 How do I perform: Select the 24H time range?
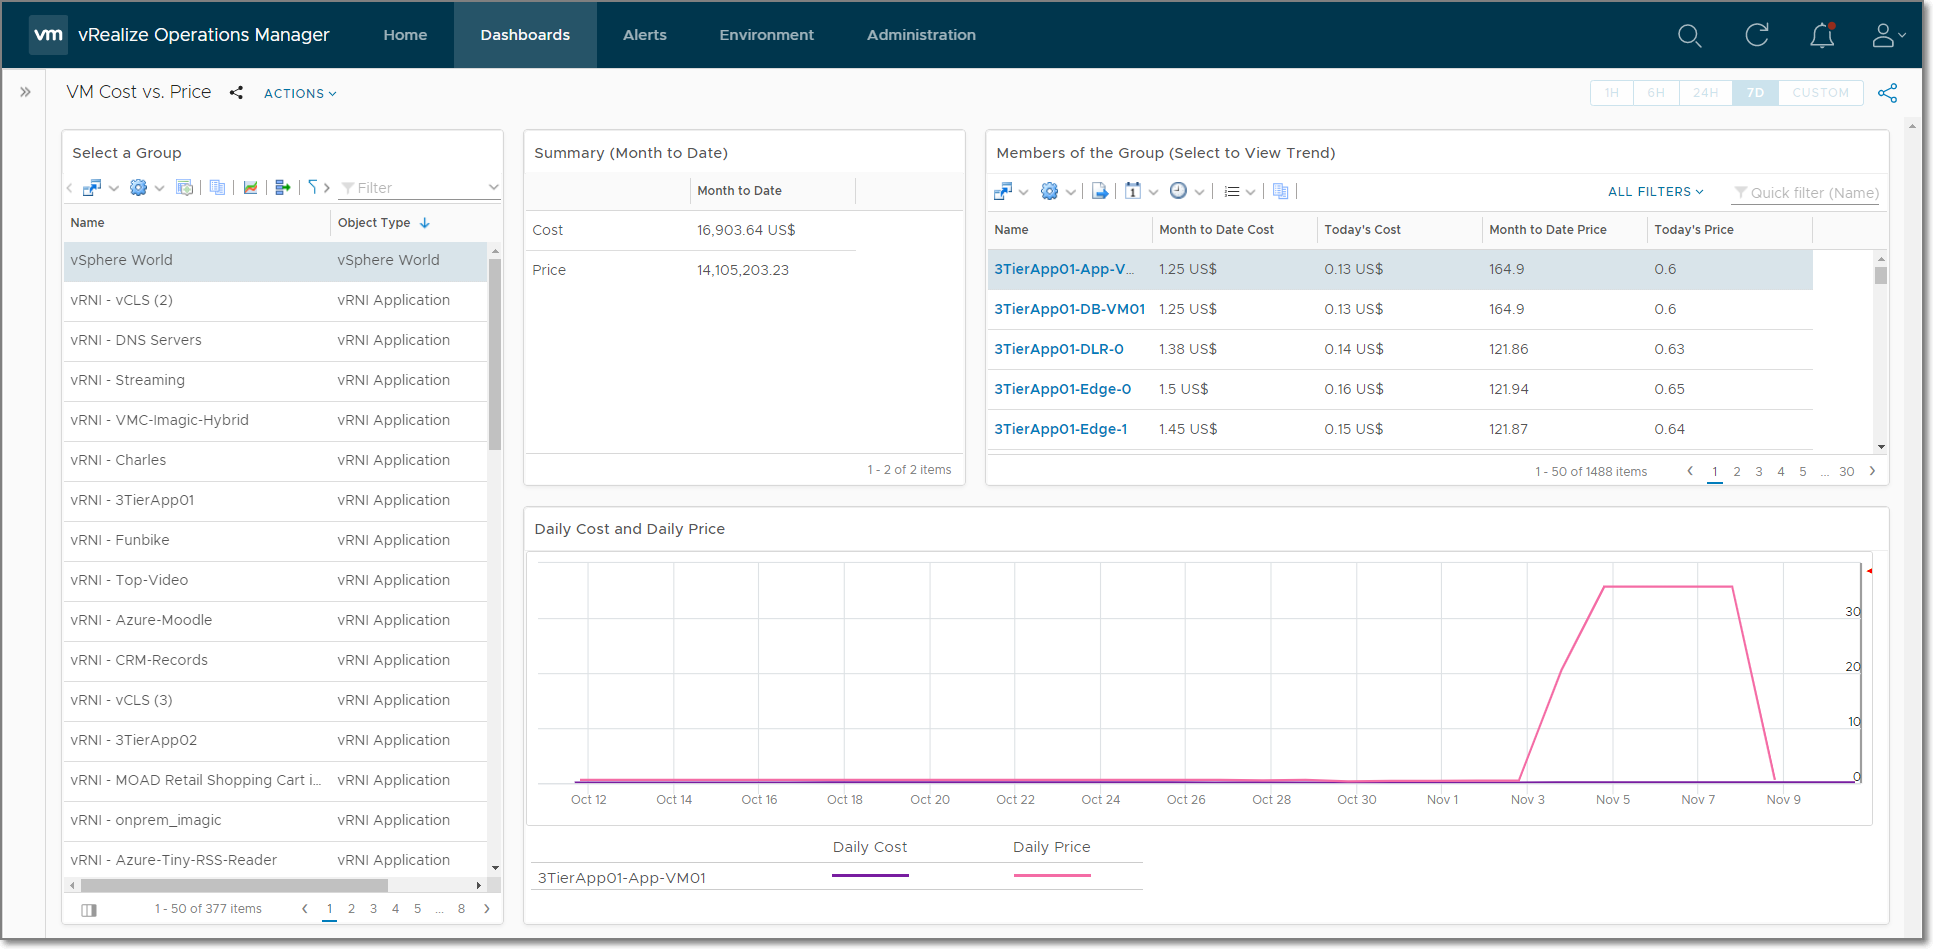point(1705,93)
